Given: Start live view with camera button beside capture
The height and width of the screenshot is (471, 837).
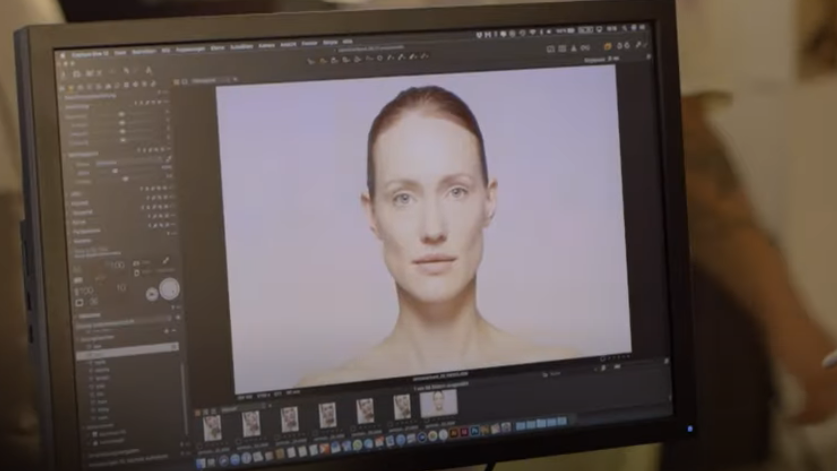Looking at the screenshot, I should [x=152, y=294].
